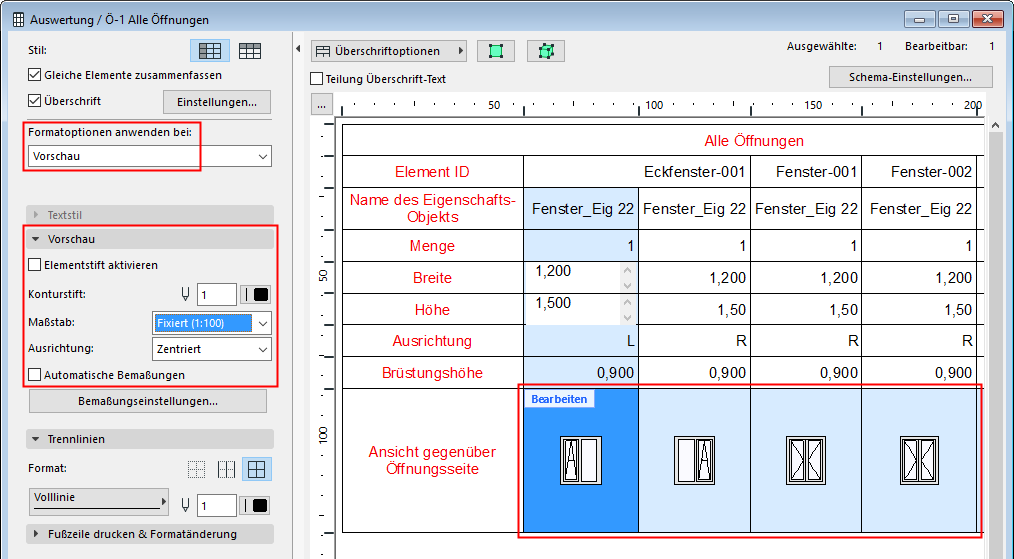Select the second table style icon
1014x559 pixels.
click(249, 51)
